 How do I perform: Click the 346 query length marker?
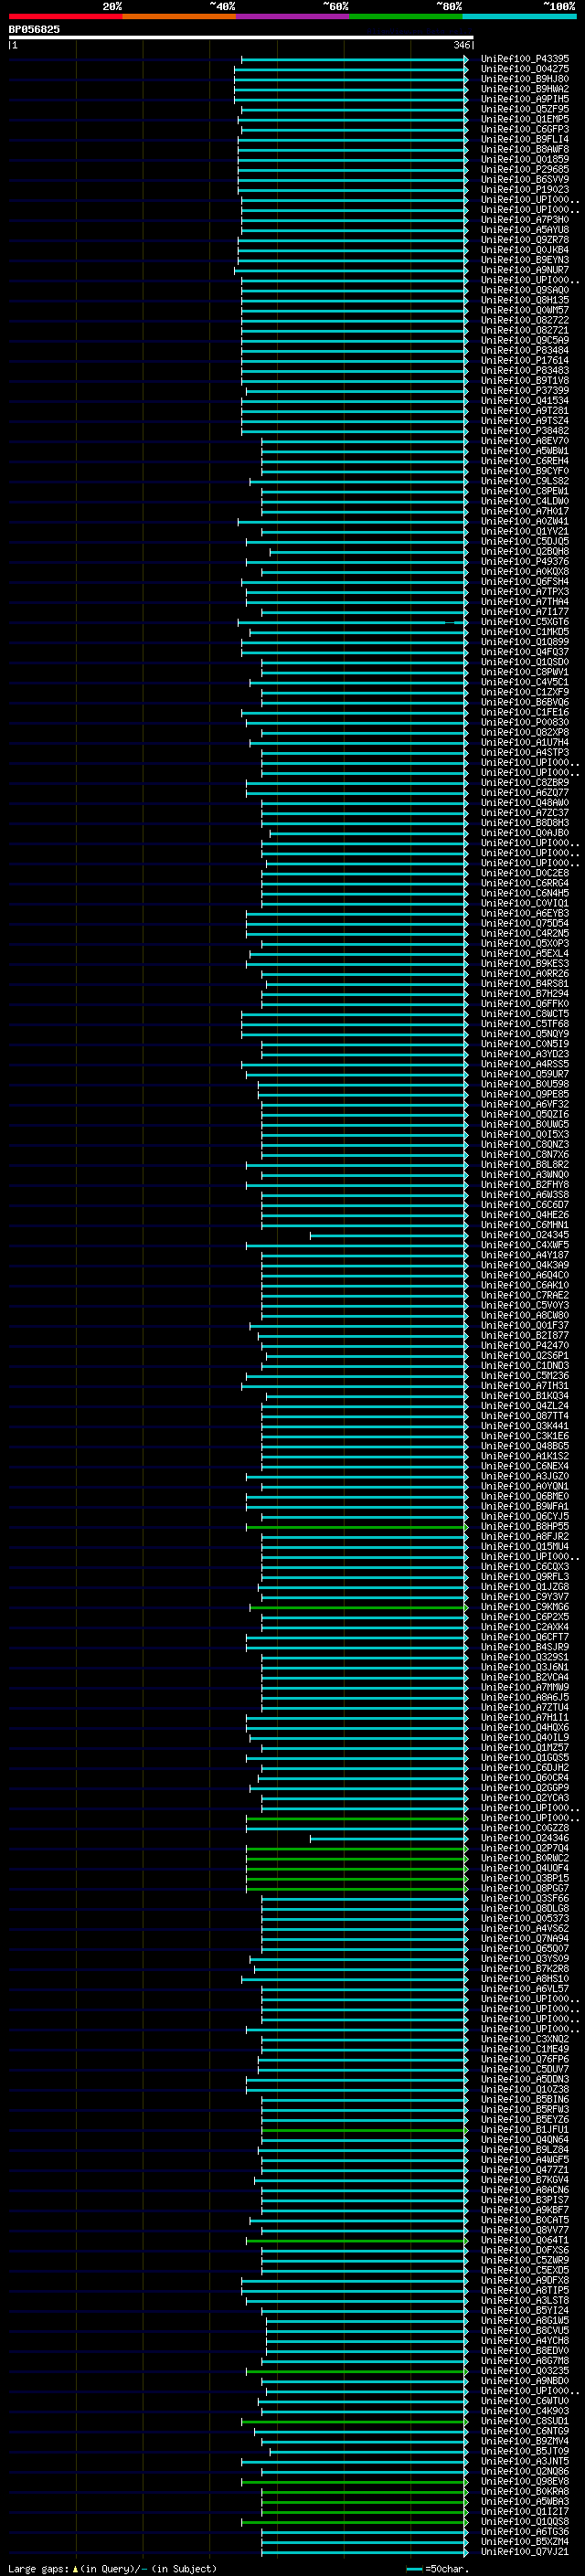(x=462, y=45)
